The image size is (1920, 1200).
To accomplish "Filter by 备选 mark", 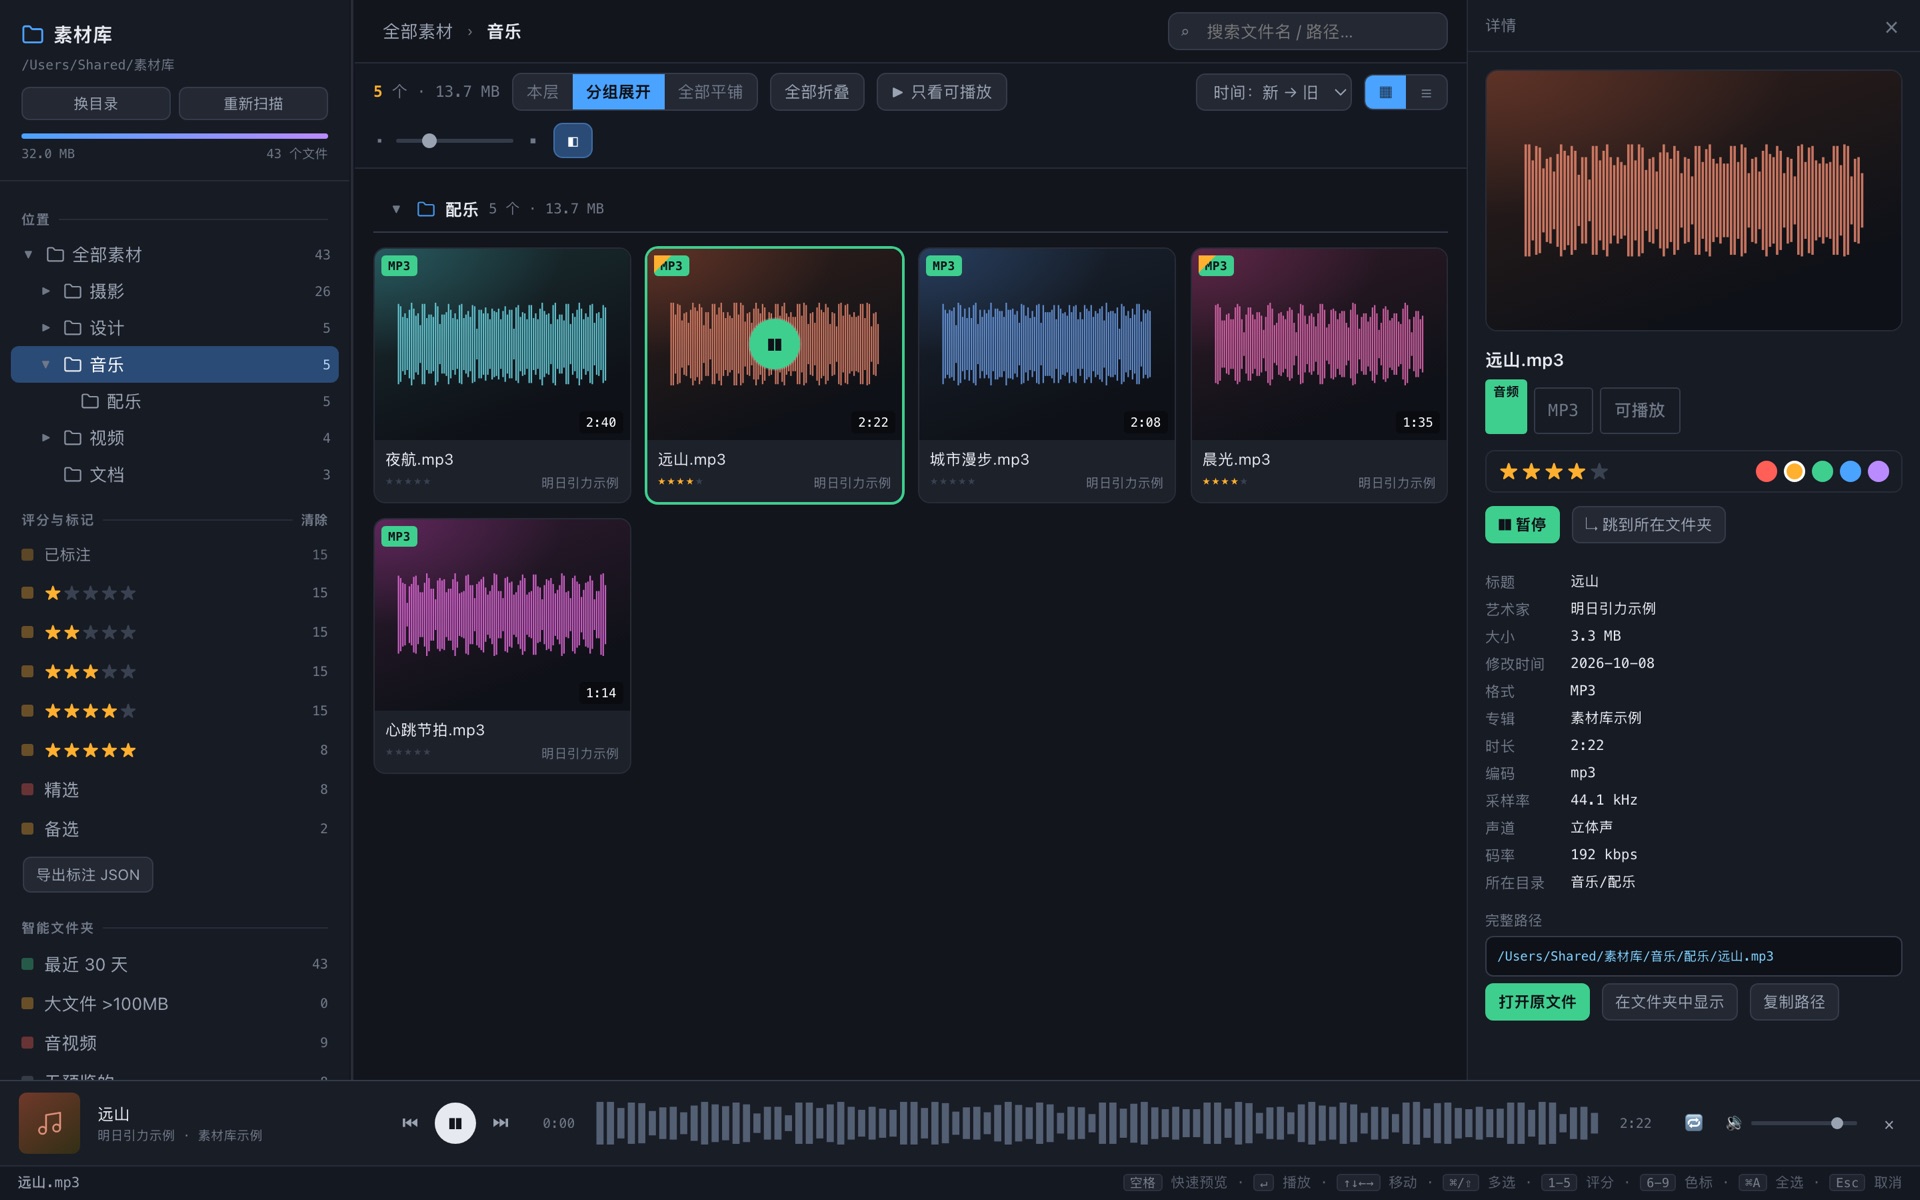I will (x=174, y=829).
